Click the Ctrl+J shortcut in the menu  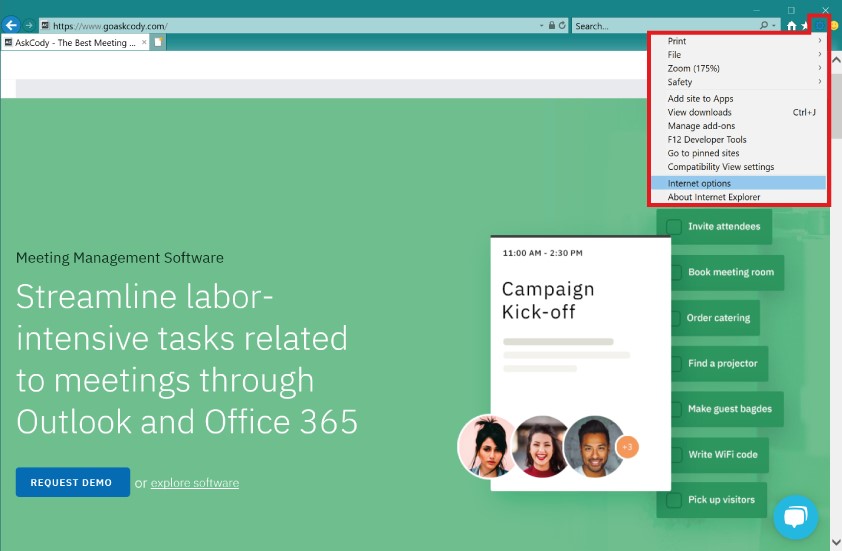804,112
